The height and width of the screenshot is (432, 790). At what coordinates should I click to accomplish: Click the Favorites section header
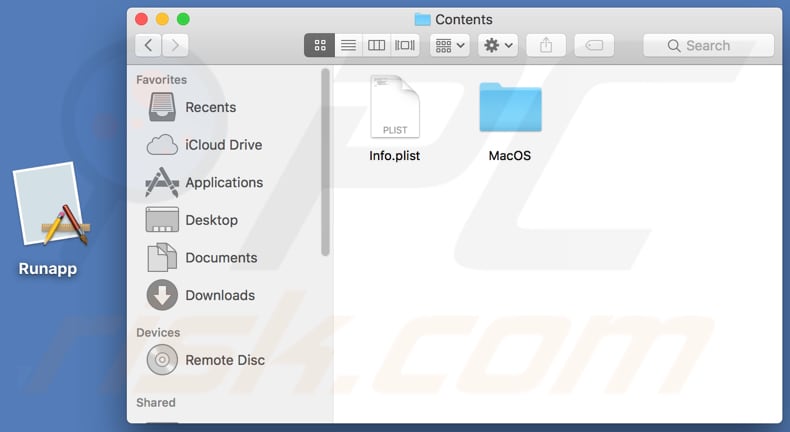tap(161, 80)
